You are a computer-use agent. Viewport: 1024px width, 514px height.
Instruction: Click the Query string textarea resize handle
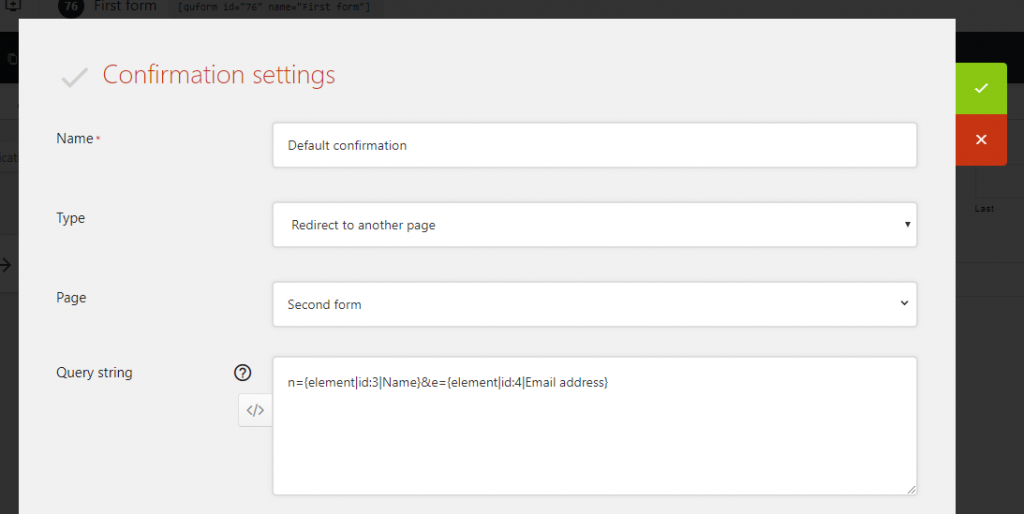click(911, 489)
